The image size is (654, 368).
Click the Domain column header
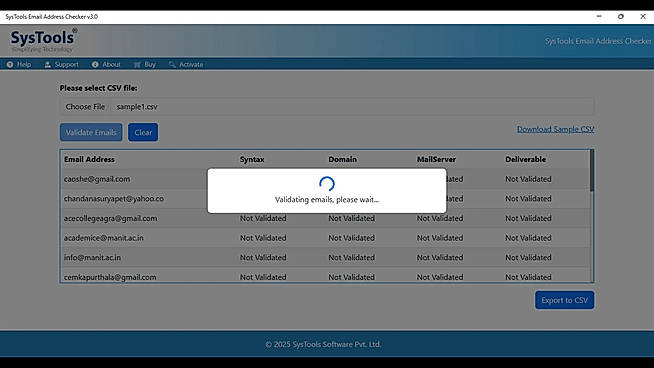pos(342,159)
